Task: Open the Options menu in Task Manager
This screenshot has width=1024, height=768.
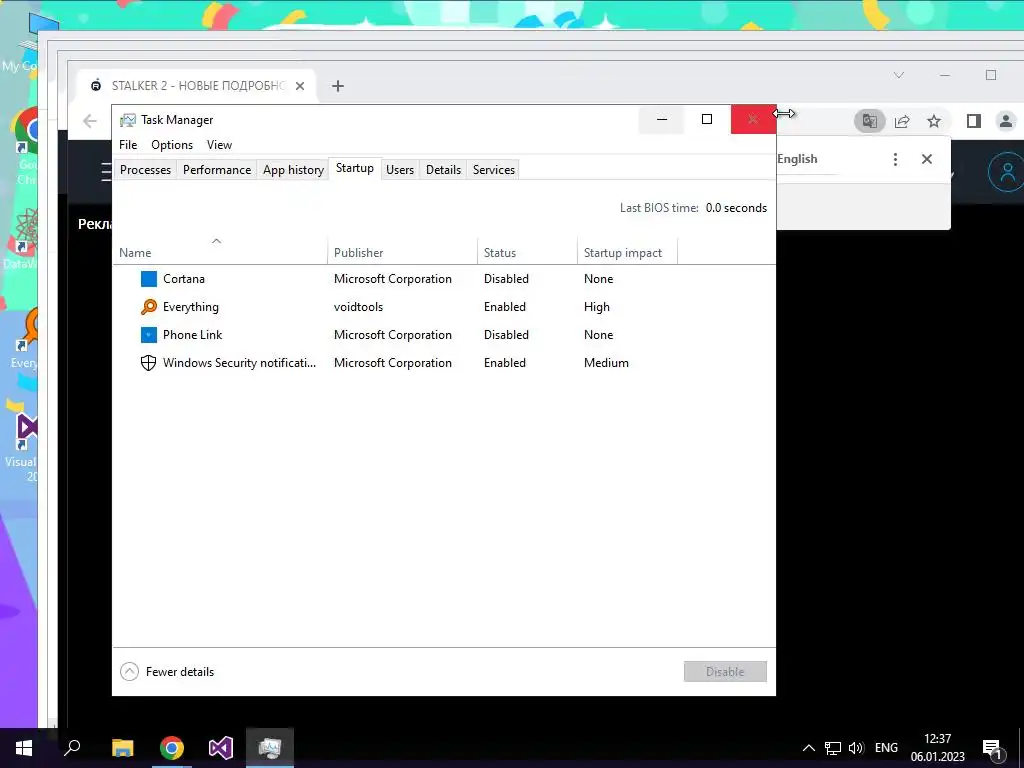Action: (172, 145)
